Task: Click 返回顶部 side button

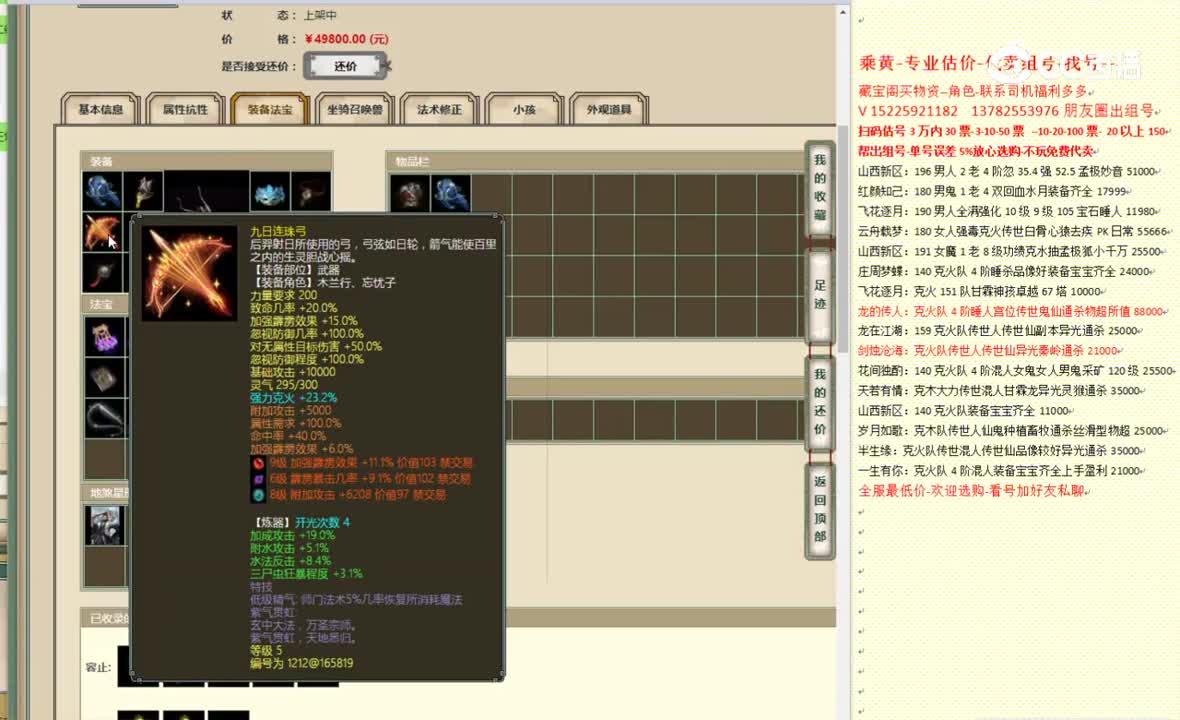Action: click(820, 509)
